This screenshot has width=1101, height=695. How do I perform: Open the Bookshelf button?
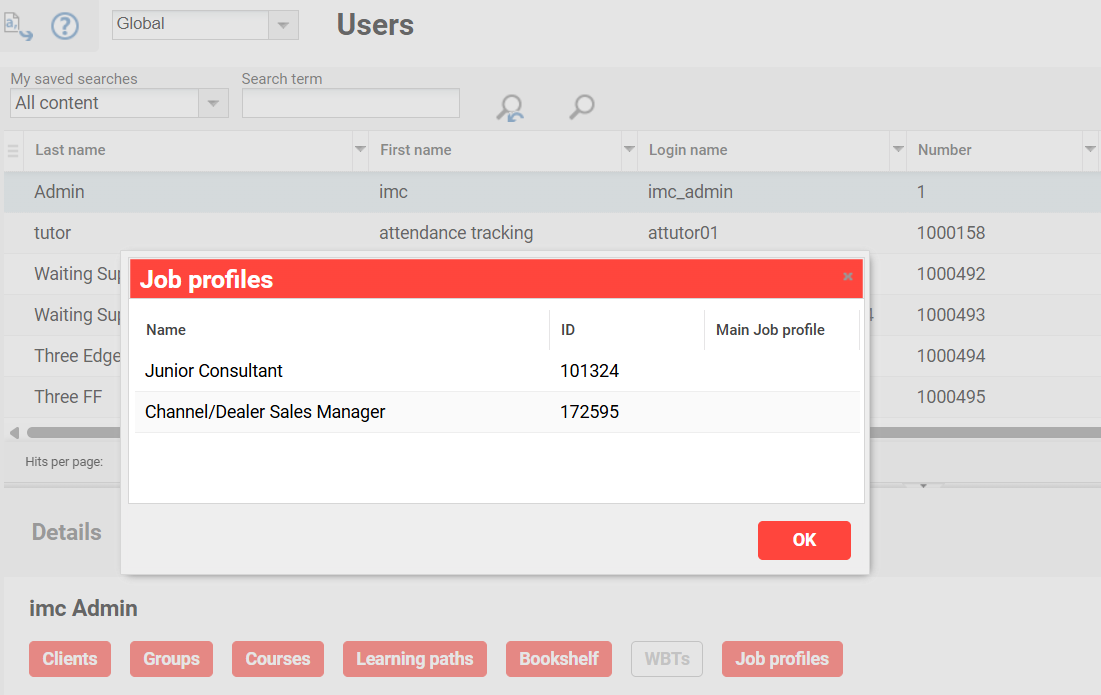pyautogui.click(x=558, y=658)
